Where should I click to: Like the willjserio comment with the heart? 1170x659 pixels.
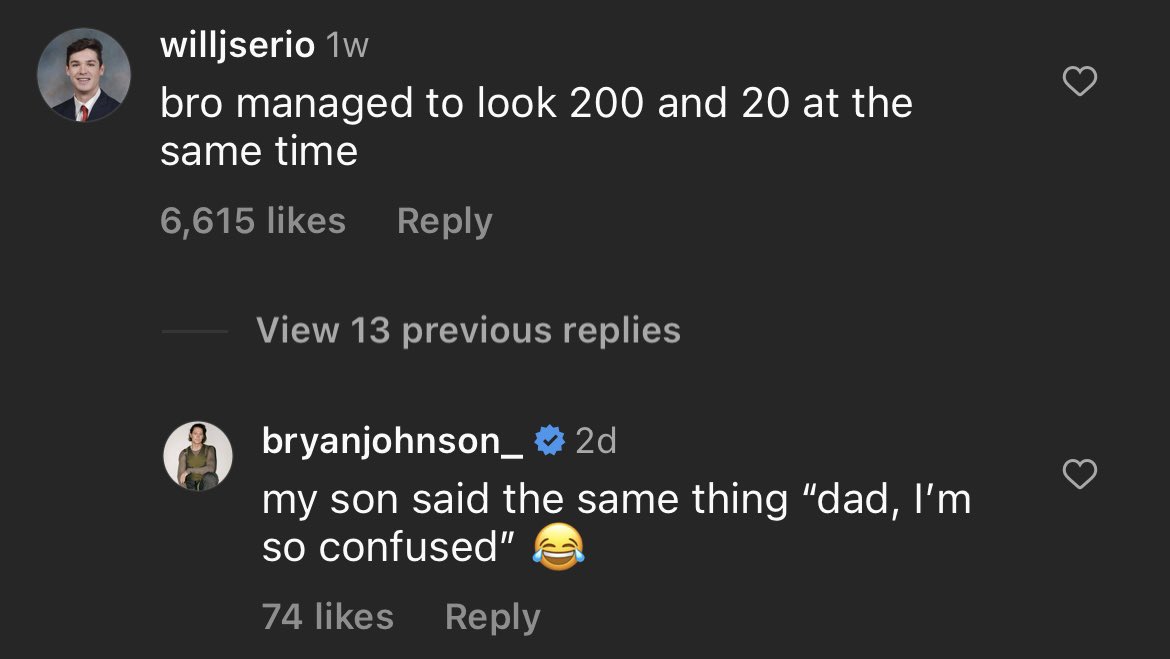pos(1079,82)
